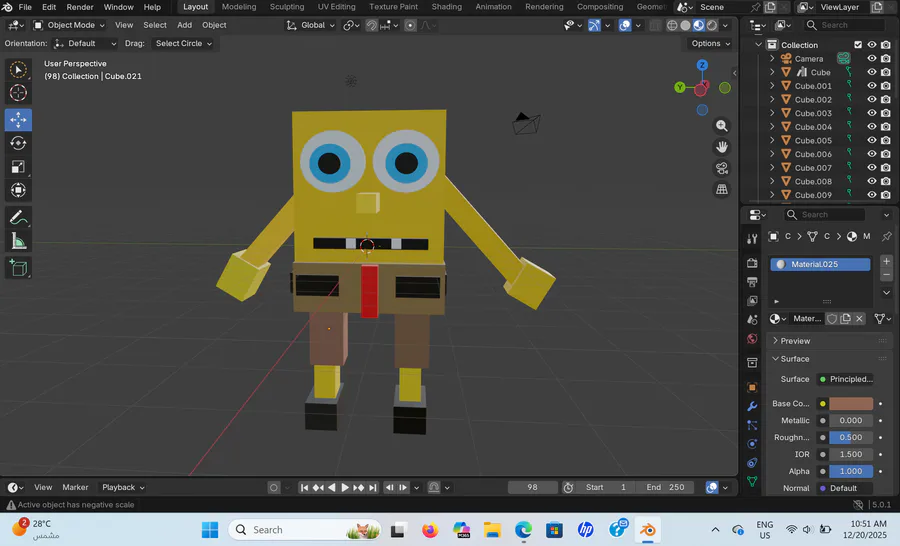
Task: Click the zoom view magnifier icon
Action: pyautogui.click(x=721, y=126)
